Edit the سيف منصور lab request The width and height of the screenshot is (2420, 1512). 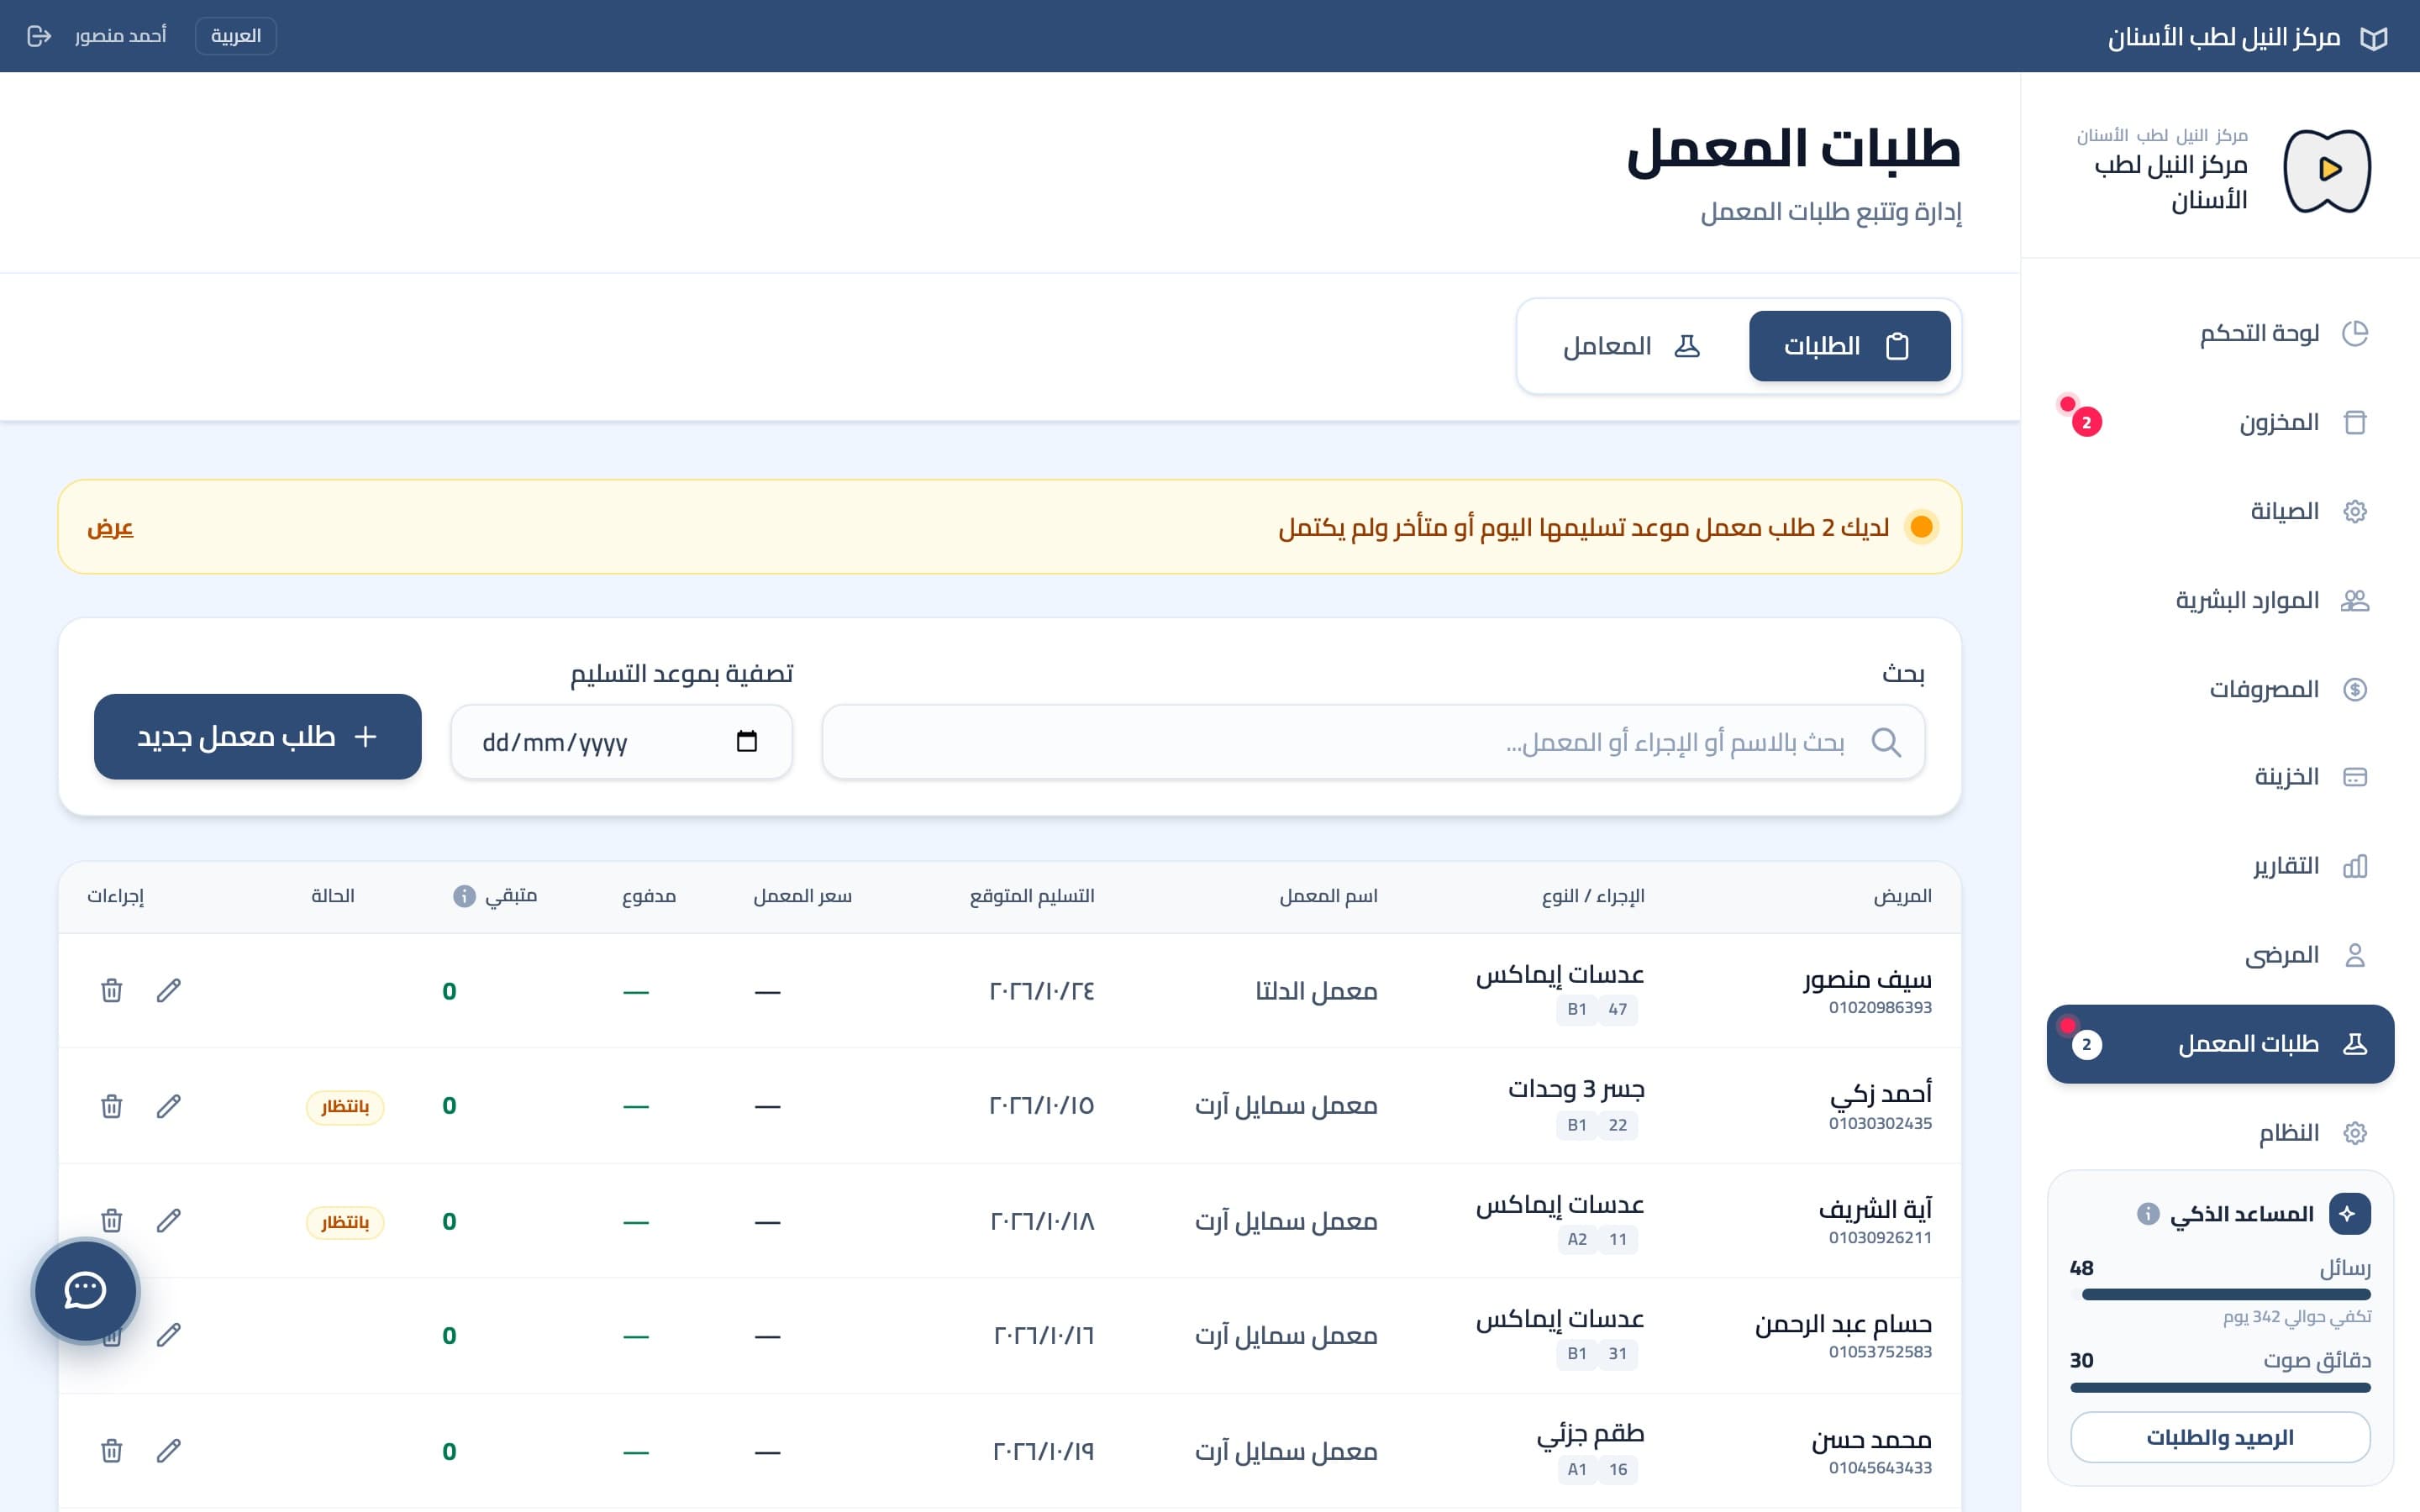[169, 990]
